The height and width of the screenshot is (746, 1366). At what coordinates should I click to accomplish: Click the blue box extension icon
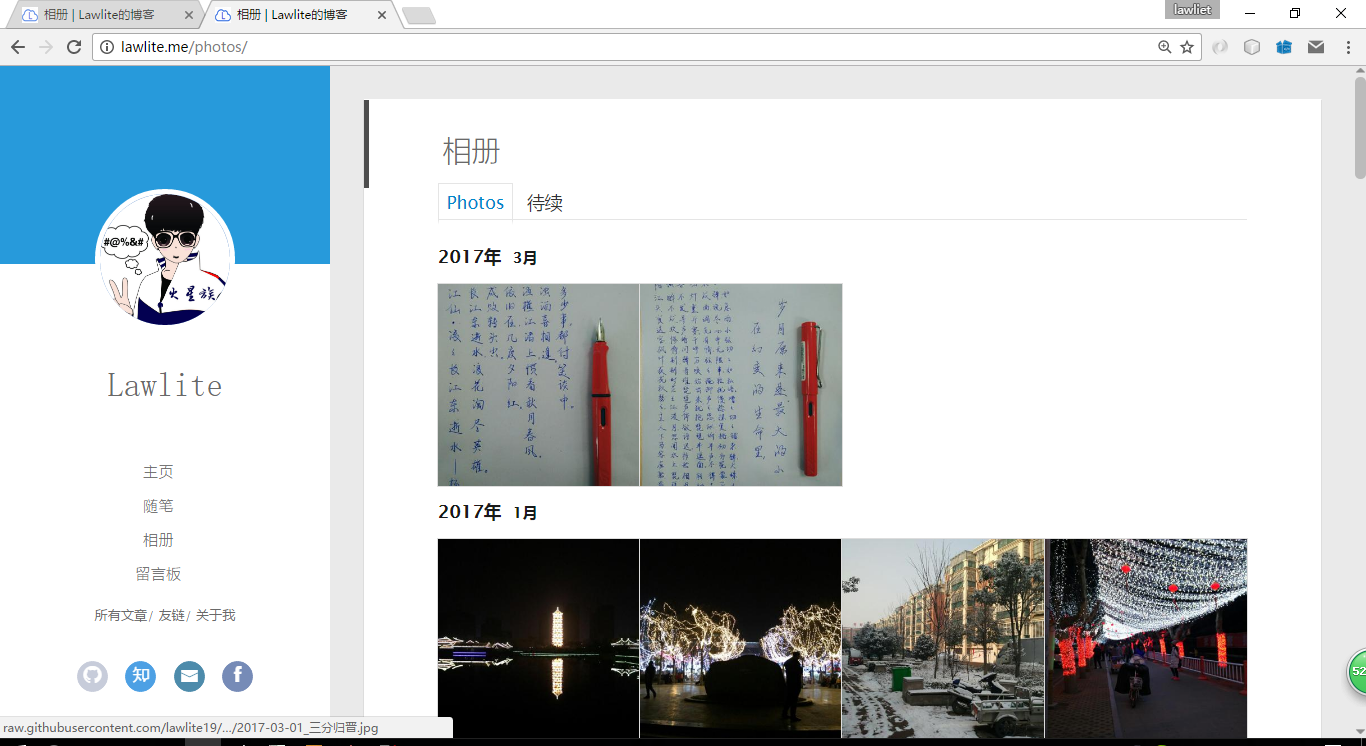tap(1284, 47)
